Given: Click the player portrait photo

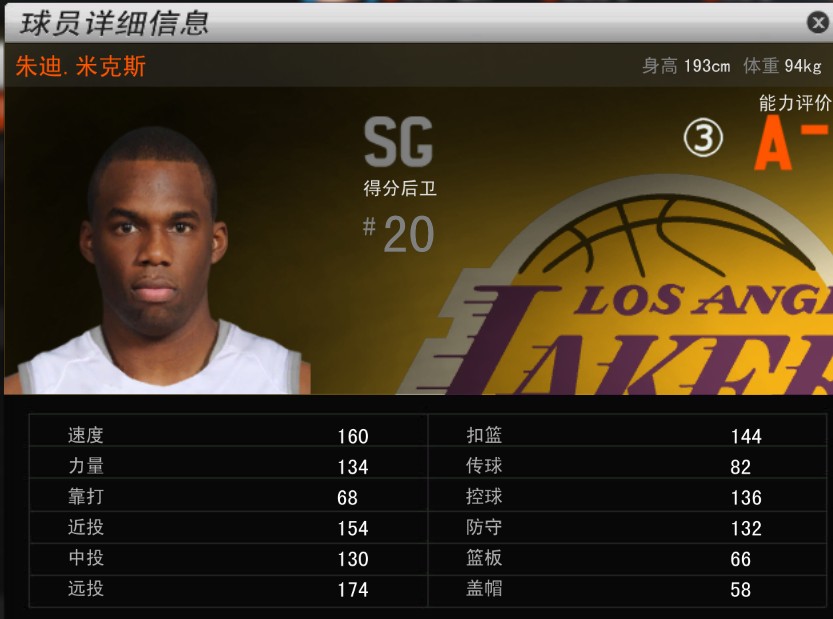Looking at the screenshot, I should click(158, 260).
